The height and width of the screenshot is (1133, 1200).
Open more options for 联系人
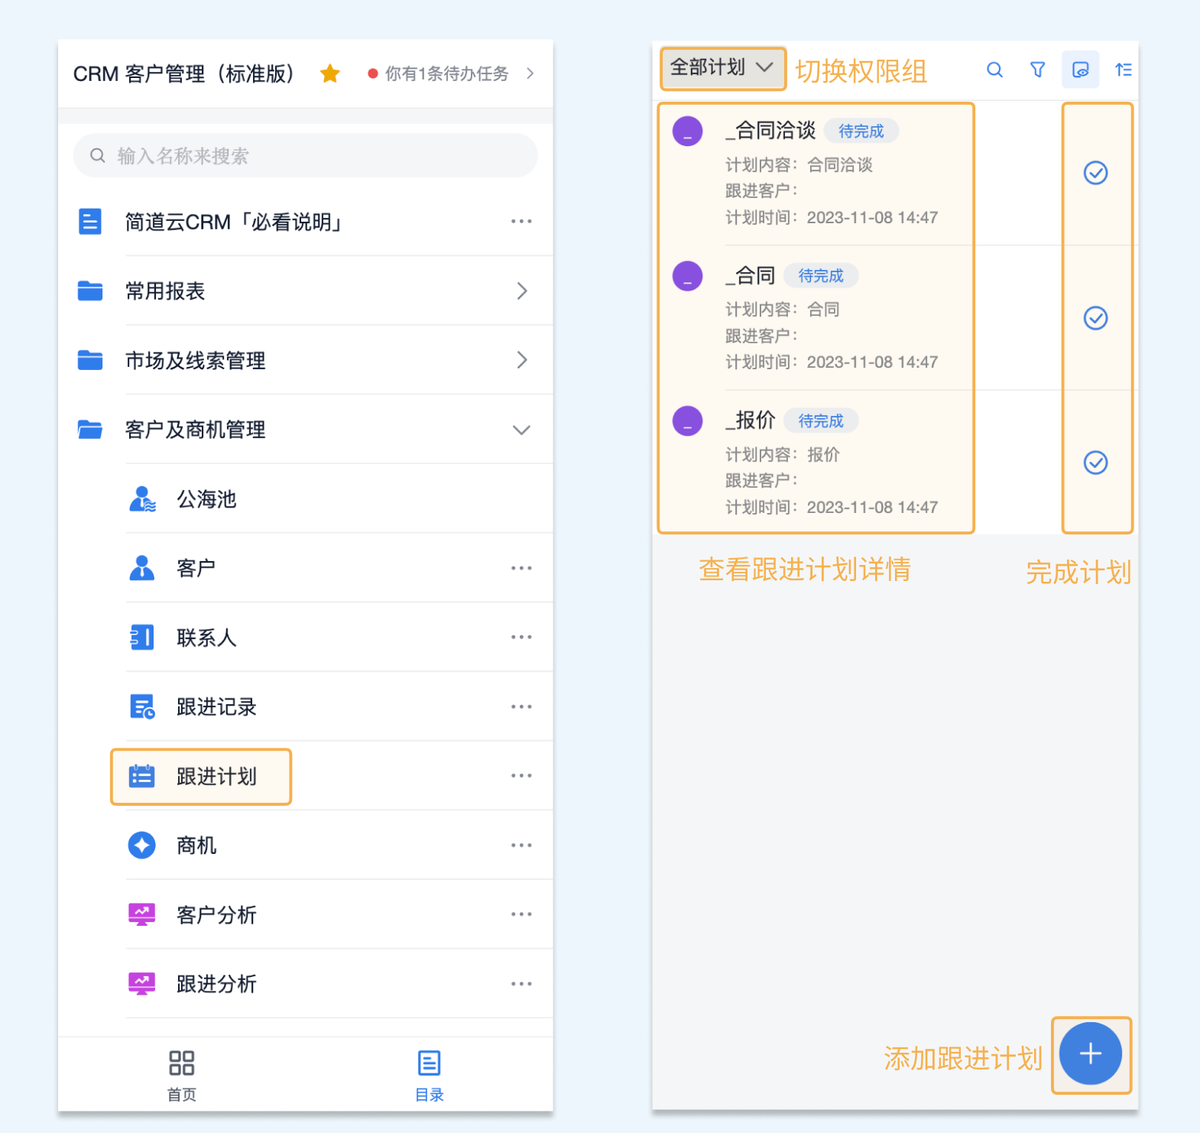pos(521,637)
